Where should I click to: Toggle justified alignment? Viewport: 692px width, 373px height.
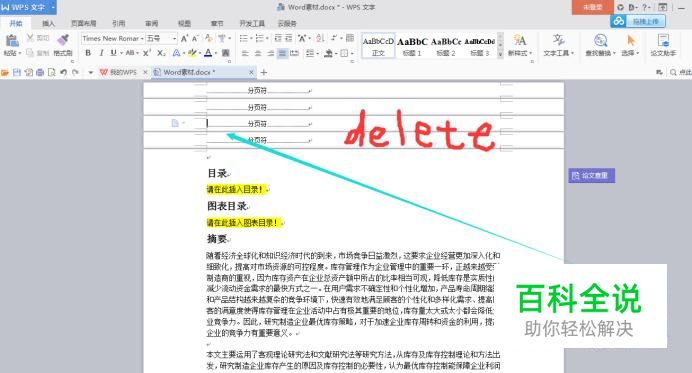[282, 53]
